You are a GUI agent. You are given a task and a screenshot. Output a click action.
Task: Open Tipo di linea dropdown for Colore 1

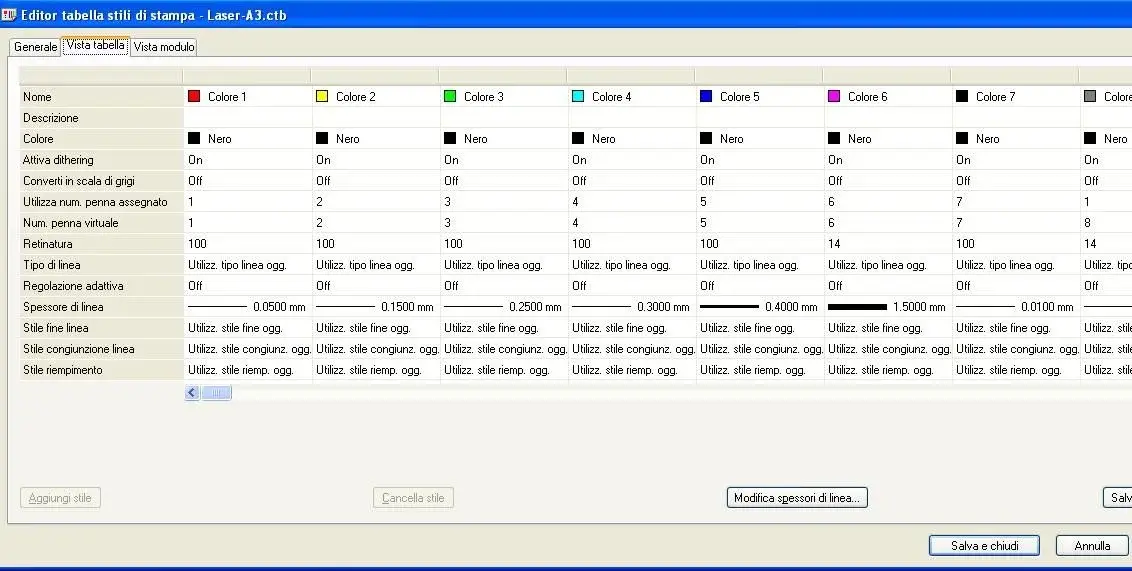point(248,265)
